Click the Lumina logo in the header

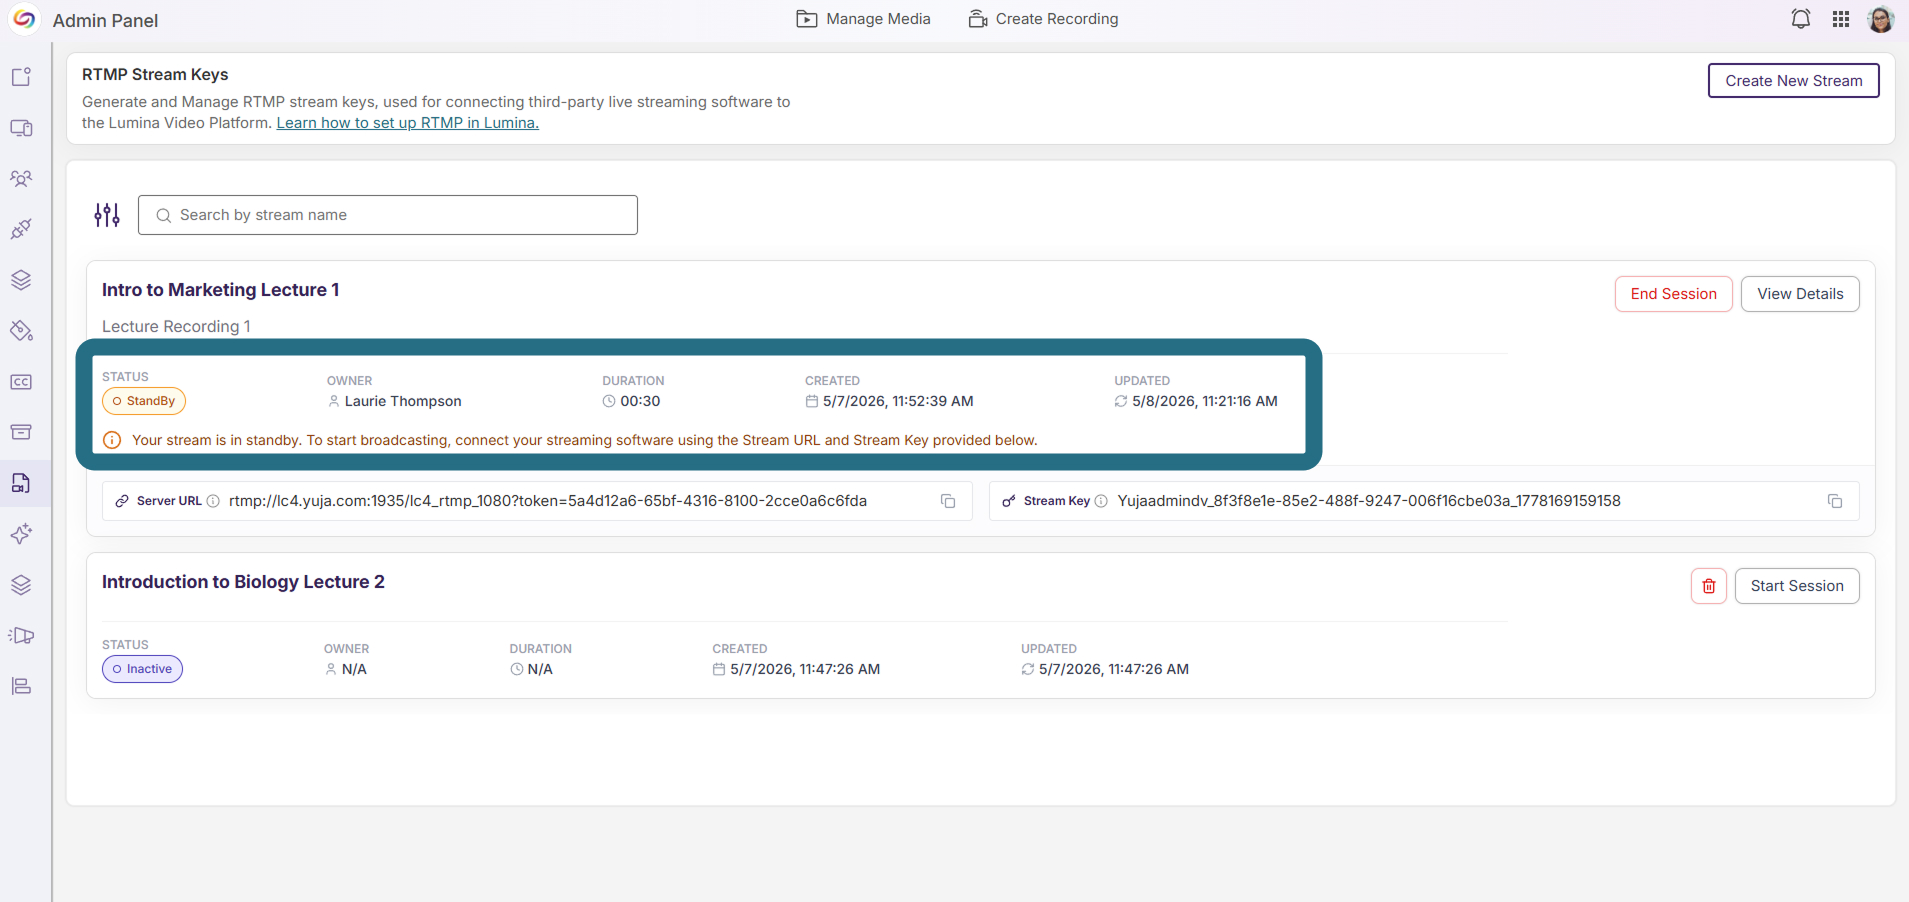[x=24, y=19]
